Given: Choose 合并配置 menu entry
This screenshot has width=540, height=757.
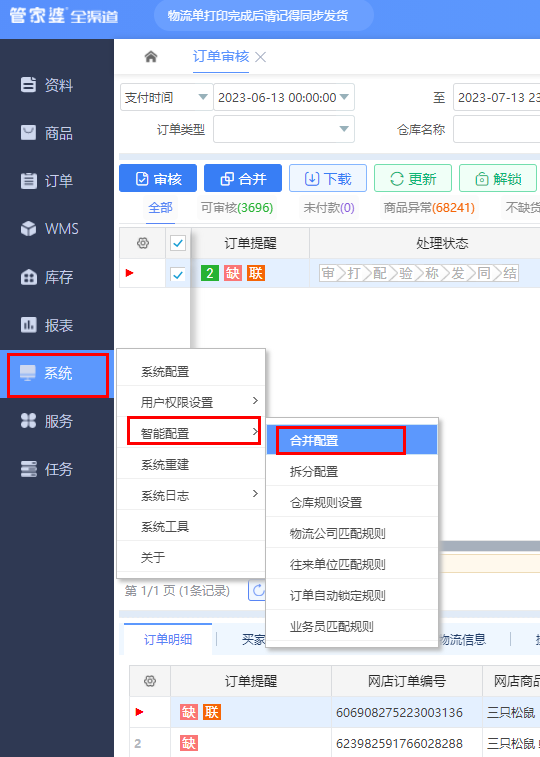Looking at the screenshot, I should [x=352, y=440].
